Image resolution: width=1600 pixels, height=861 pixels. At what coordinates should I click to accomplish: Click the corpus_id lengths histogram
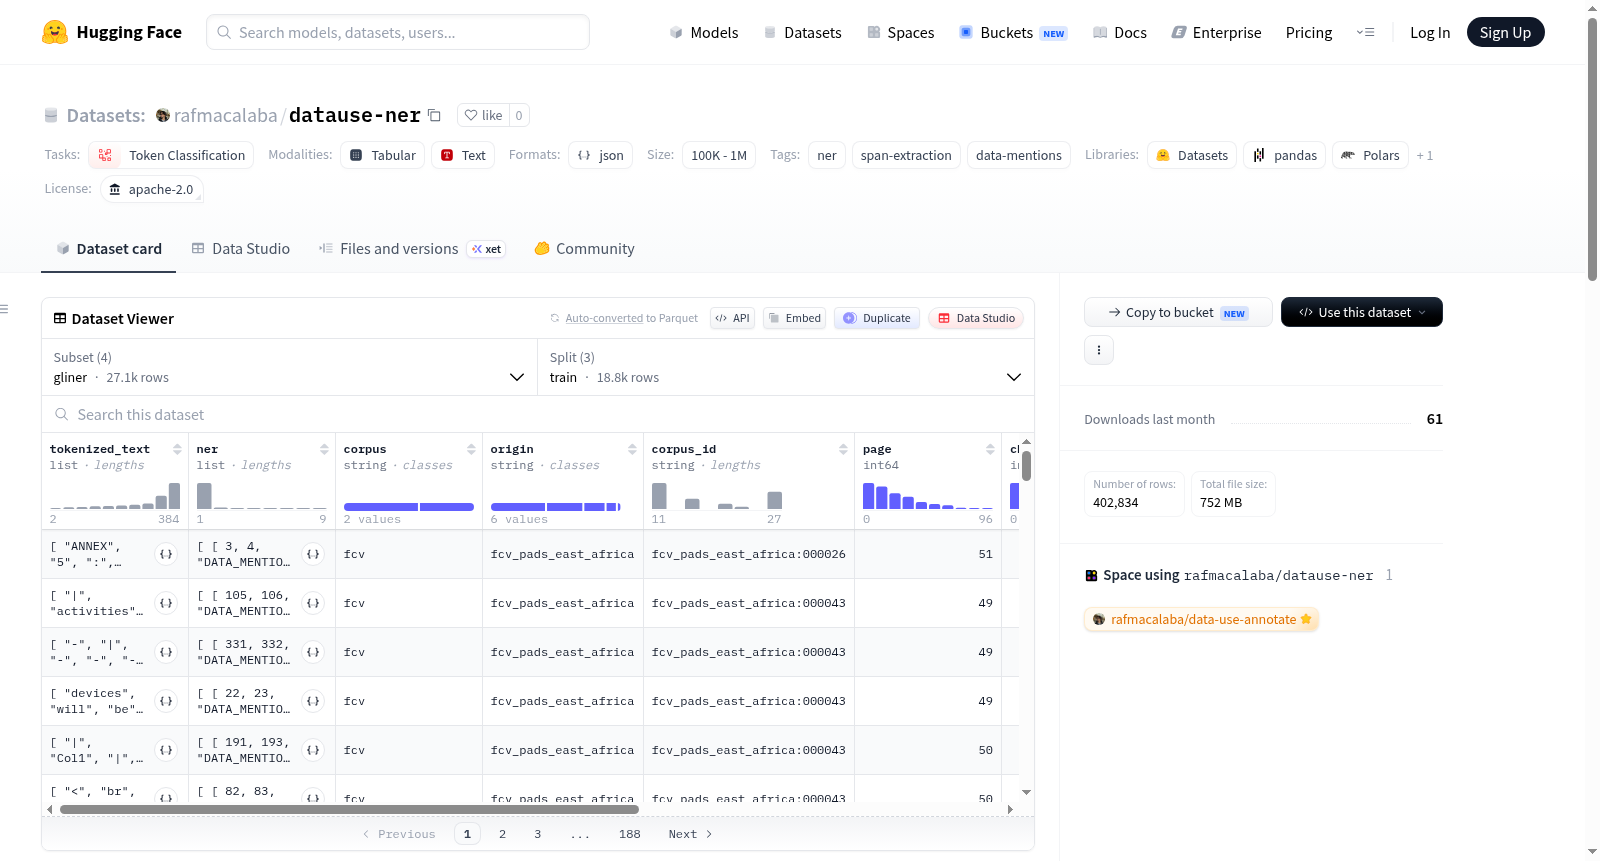717,496
